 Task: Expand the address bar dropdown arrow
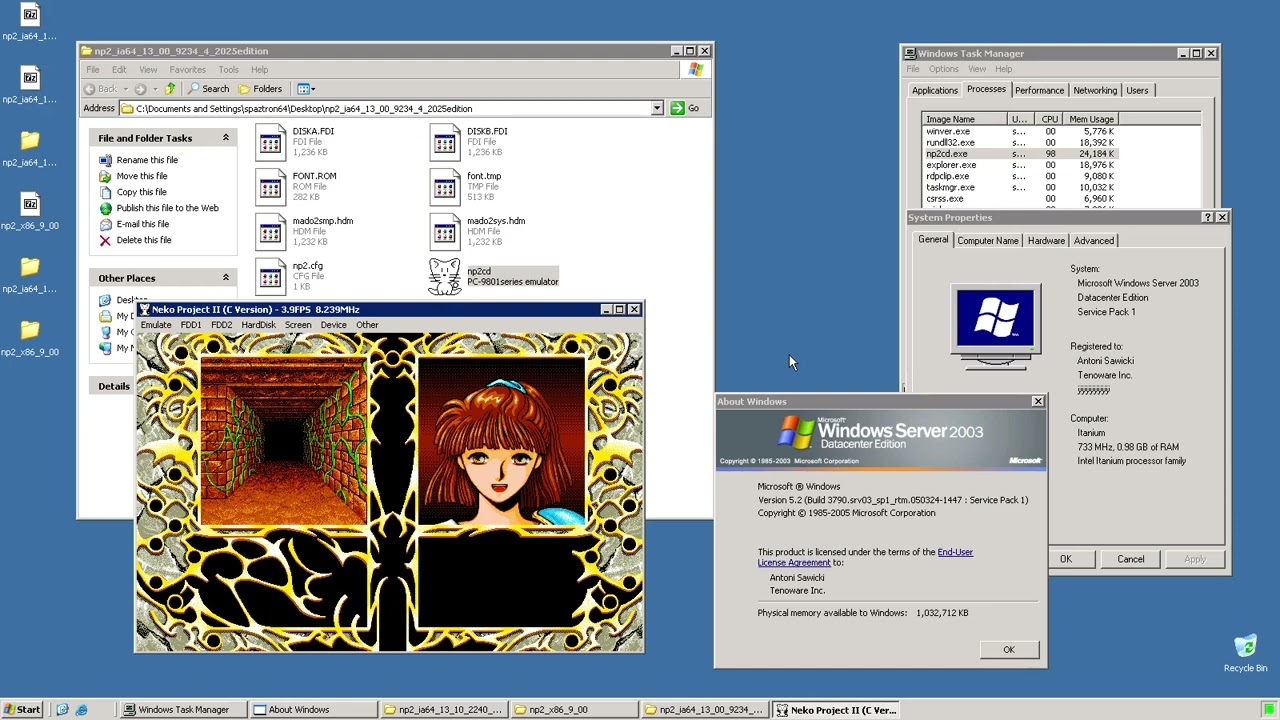(657, 108)
